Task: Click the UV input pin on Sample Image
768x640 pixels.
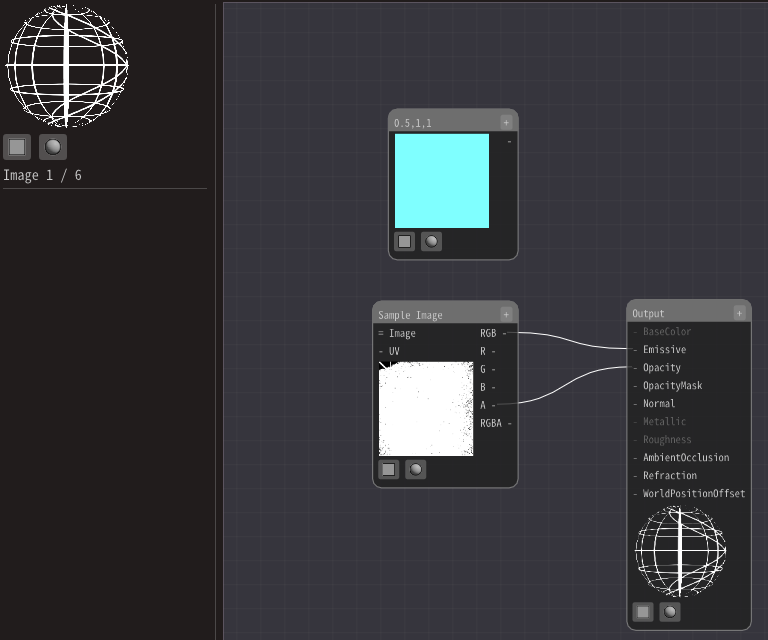Action: 381,352
